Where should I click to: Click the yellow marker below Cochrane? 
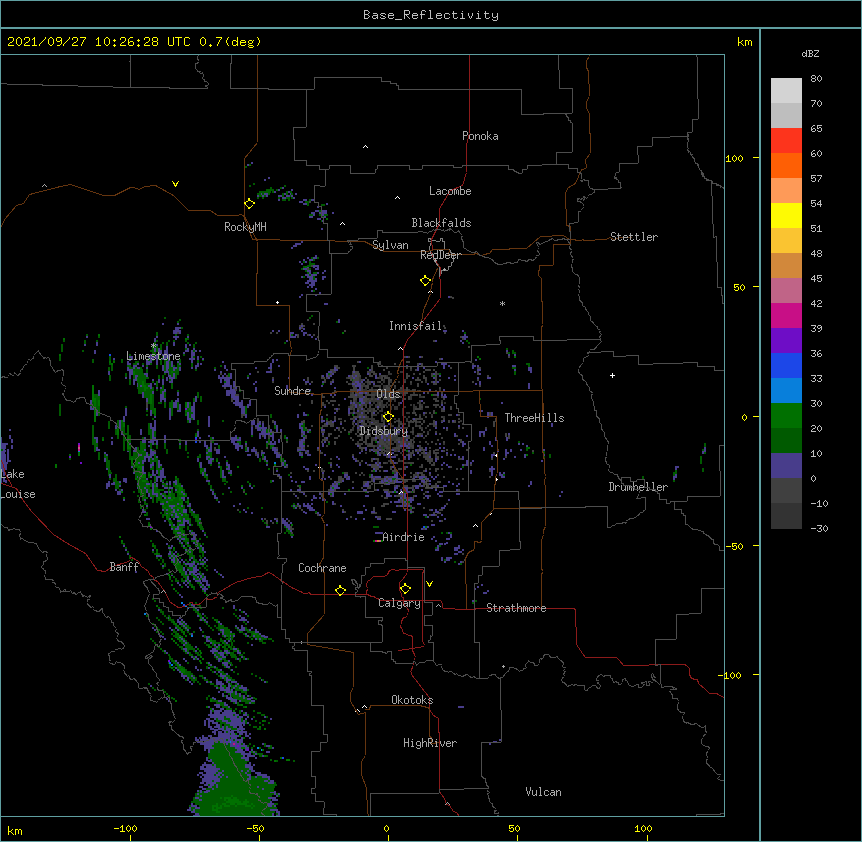(x=340, y=590)
